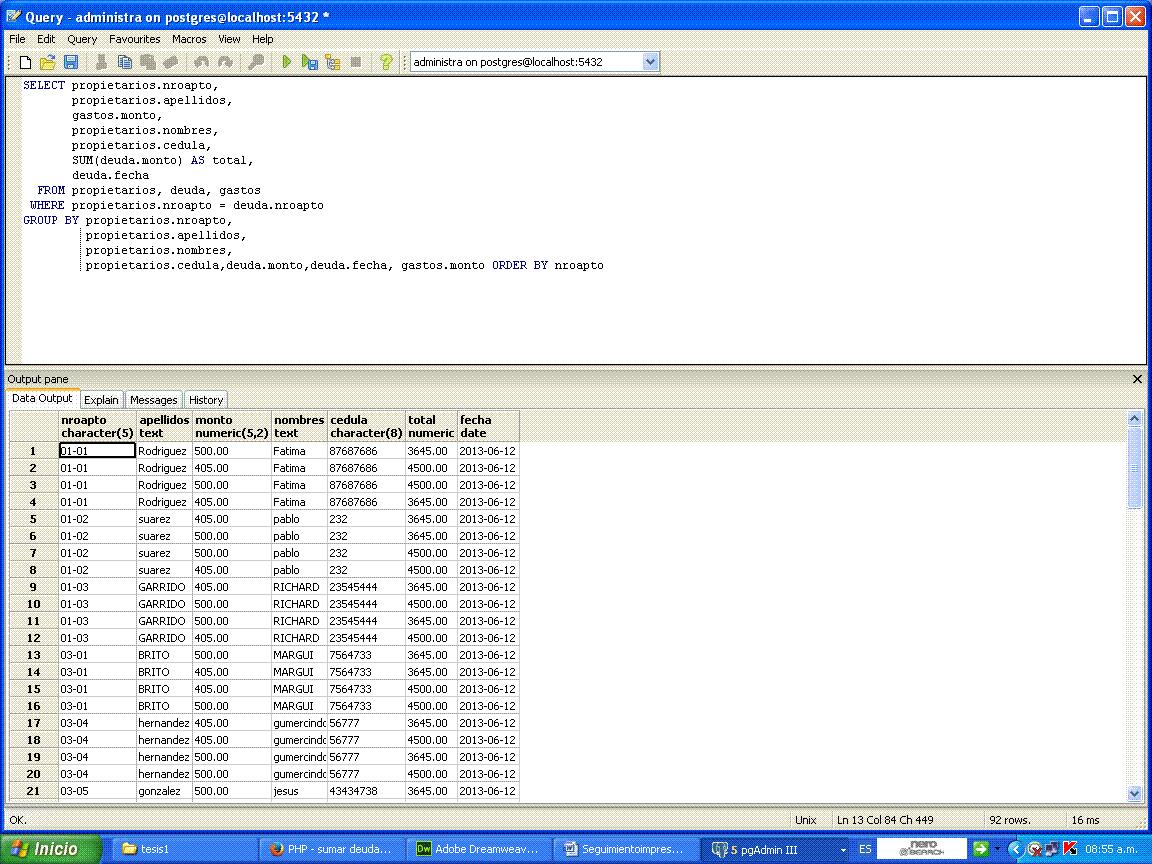Click the Redo toolbar icon
The width and height of the screenshot is (1152, 864).
point(225,62)
